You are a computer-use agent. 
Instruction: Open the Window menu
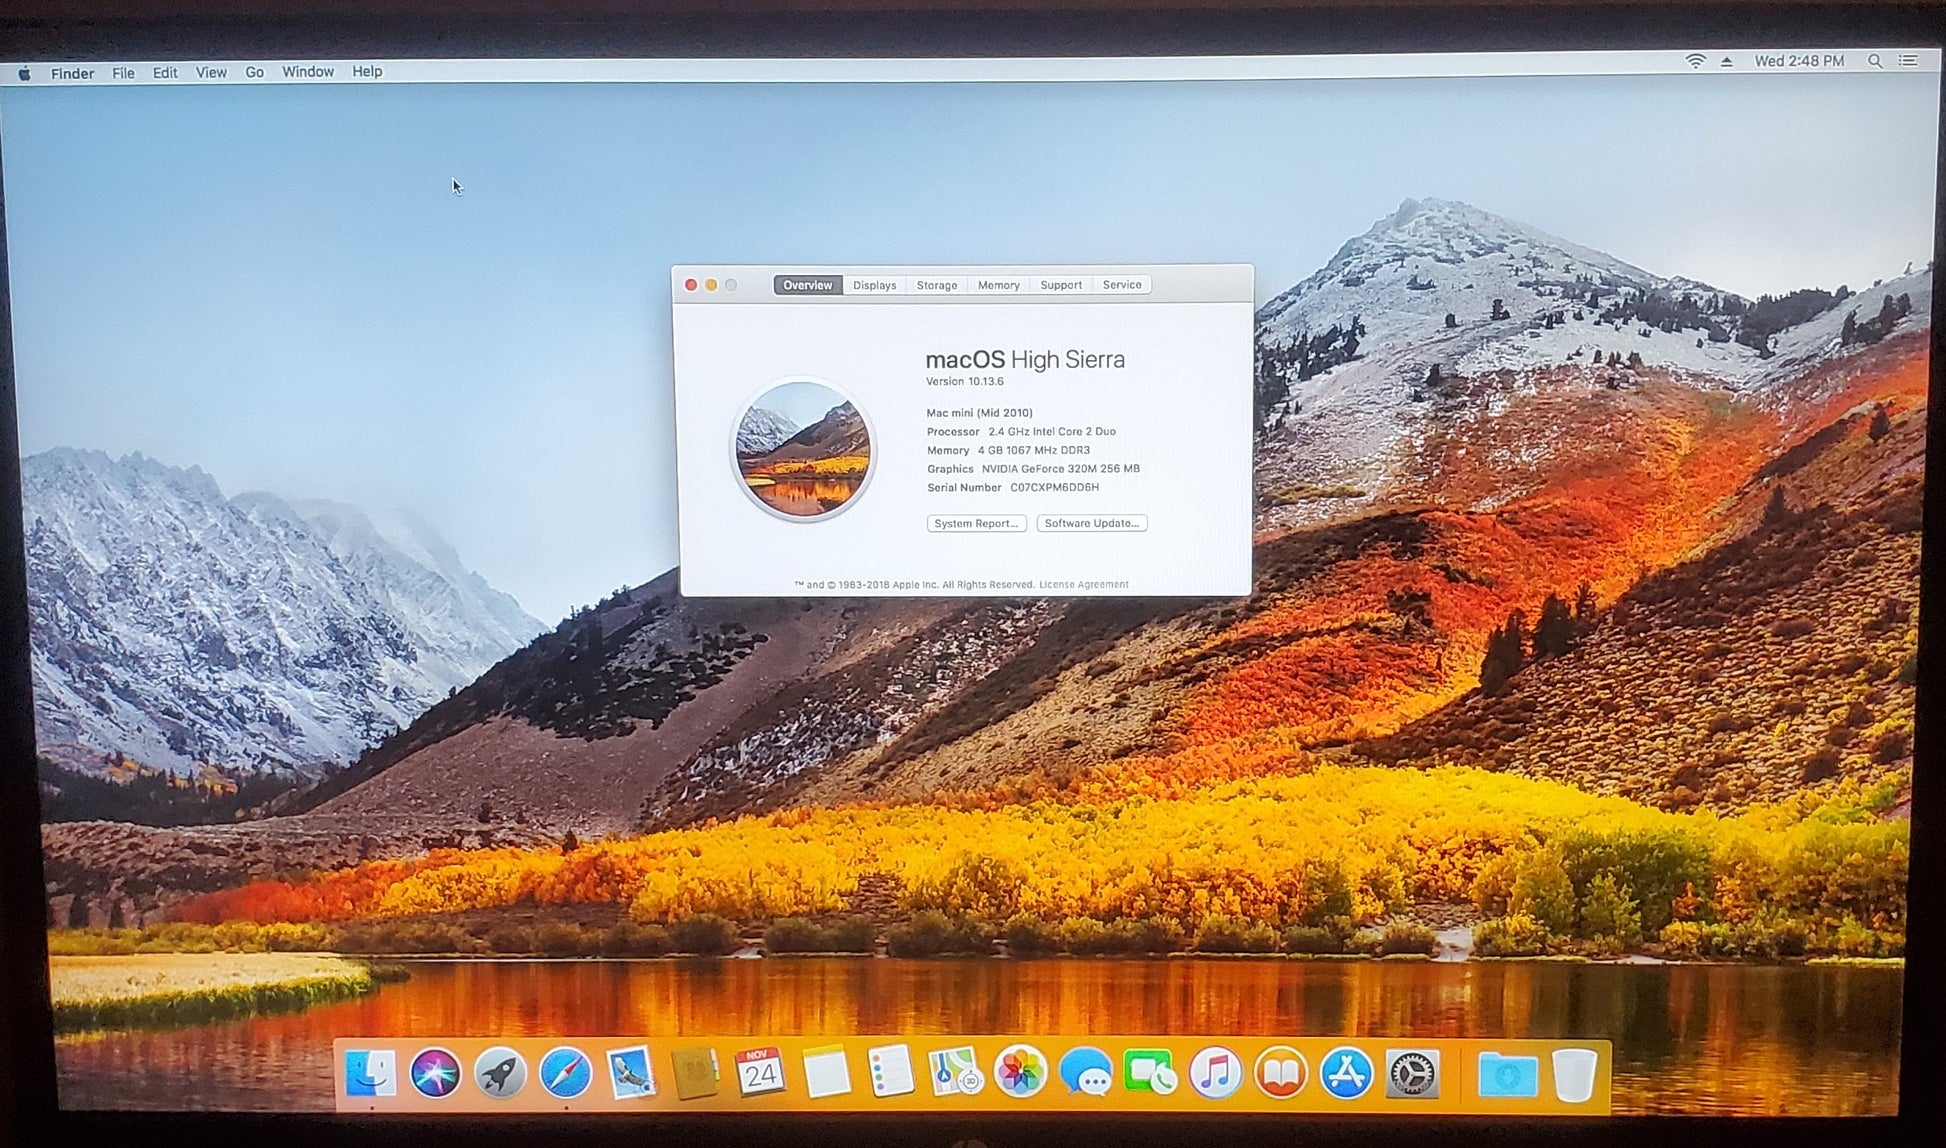coord(308,72)
